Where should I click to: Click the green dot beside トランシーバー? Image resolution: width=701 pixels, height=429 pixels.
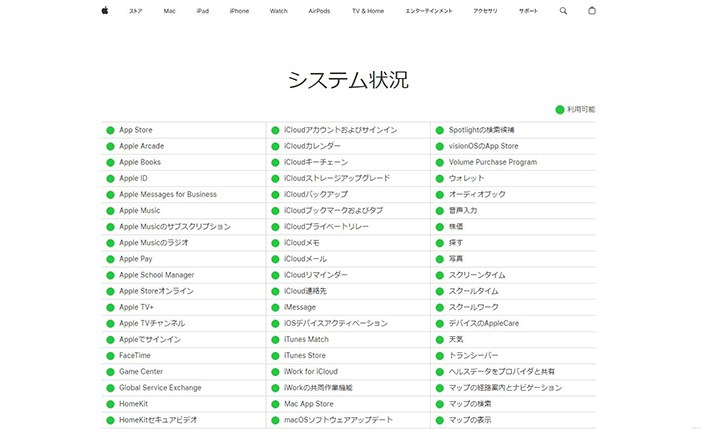pyautogui.click(x=440, y=356)
